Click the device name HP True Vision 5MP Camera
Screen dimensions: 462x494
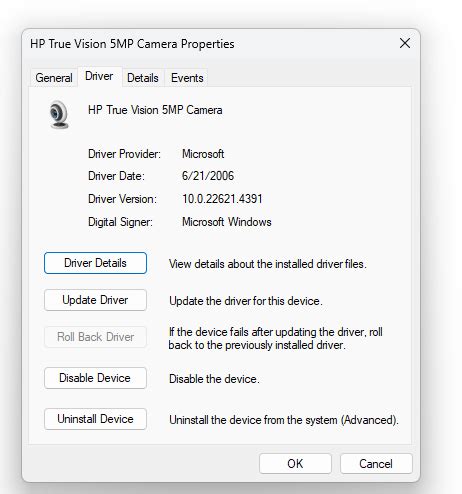click(155, 110)
